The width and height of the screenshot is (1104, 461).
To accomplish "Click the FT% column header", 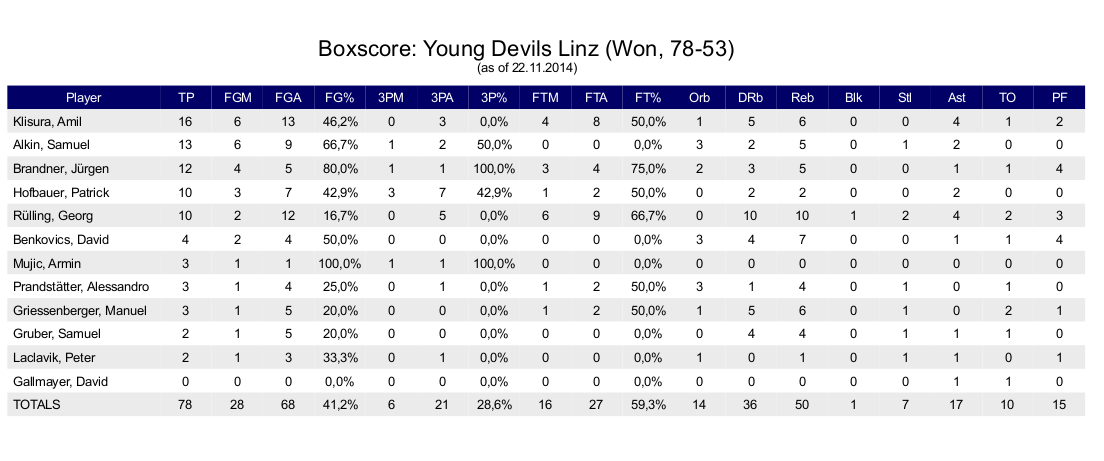I will coord(648,98).
